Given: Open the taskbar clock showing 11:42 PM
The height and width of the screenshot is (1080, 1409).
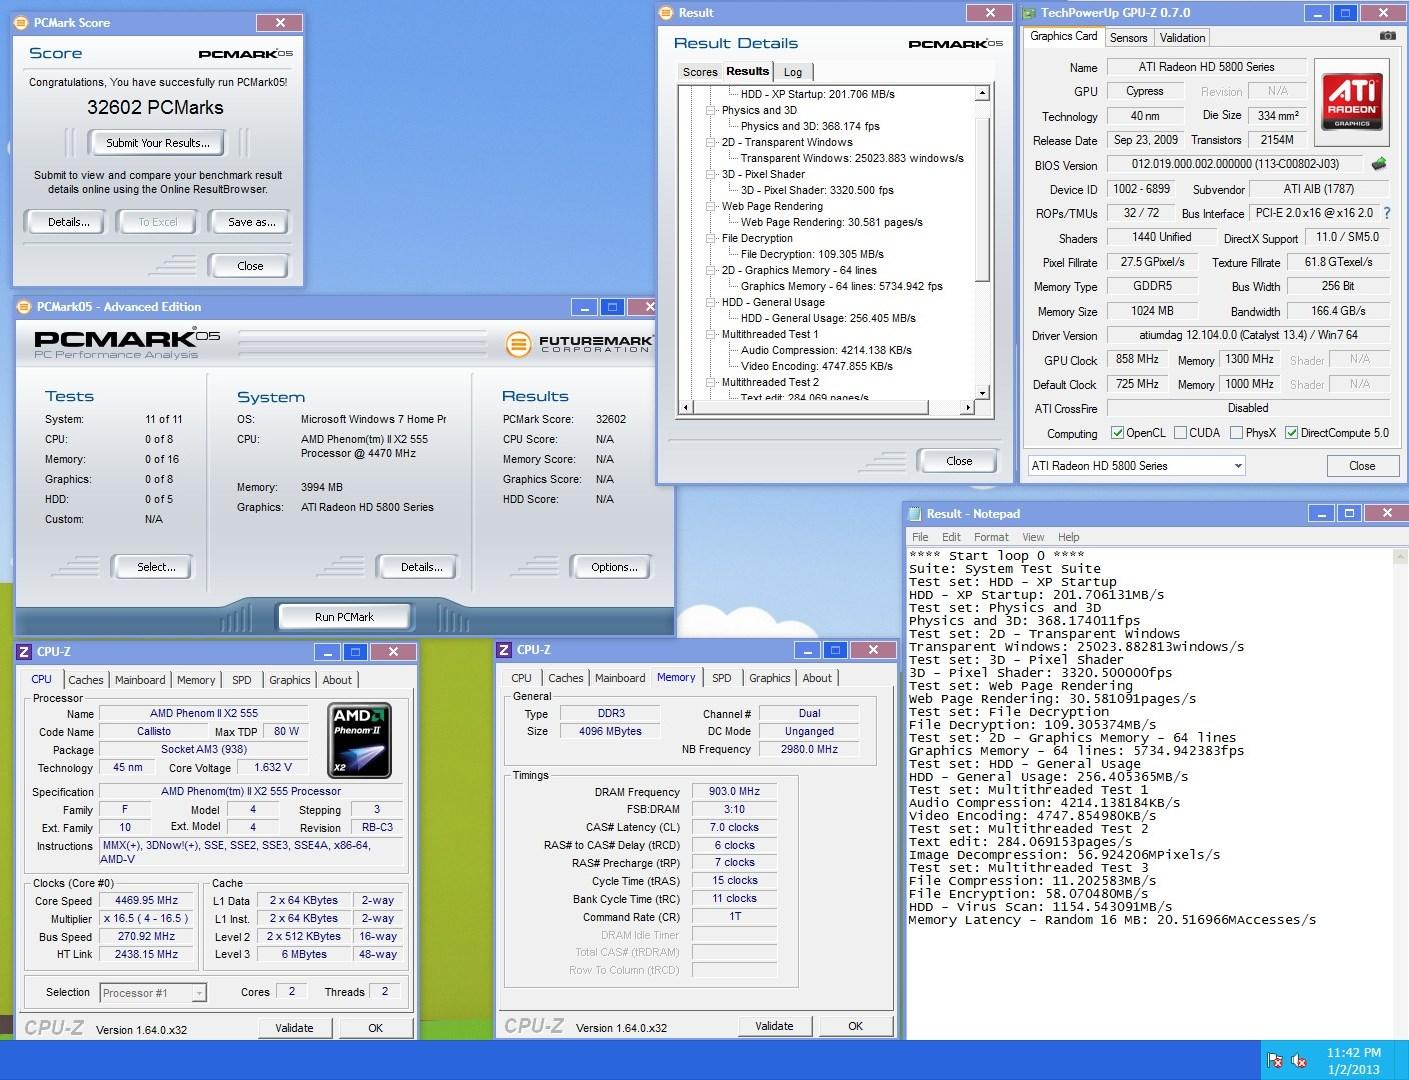Looking at the screenshot, I should coord(1354,1060).
